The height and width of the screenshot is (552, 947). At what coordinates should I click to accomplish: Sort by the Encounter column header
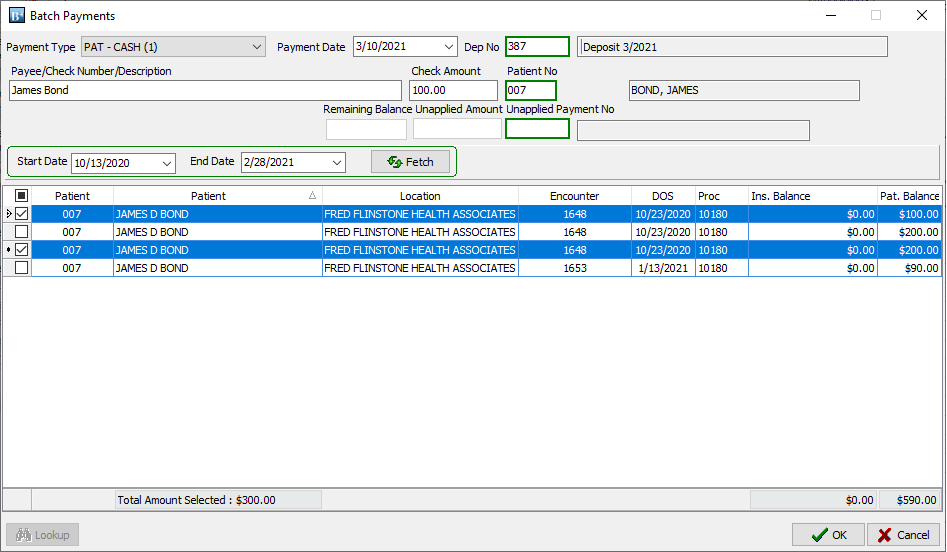(x=574, y=196)
